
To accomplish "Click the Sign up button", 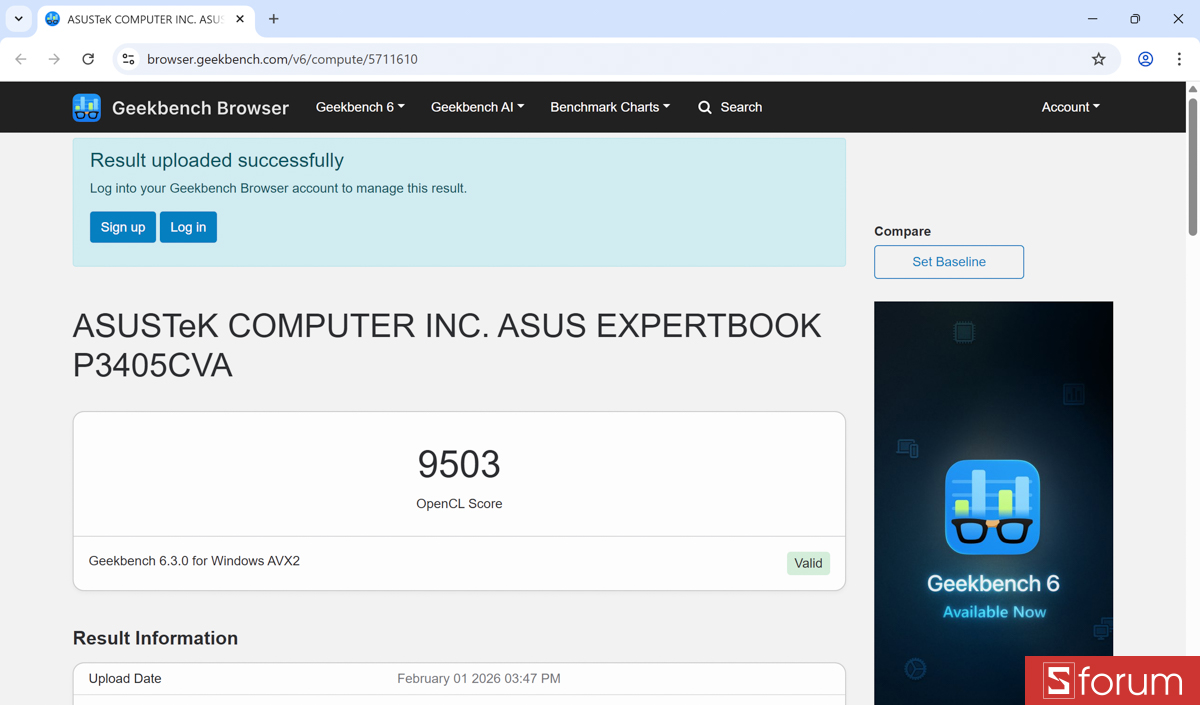I will pyautogui.click(x=122, y=227).
